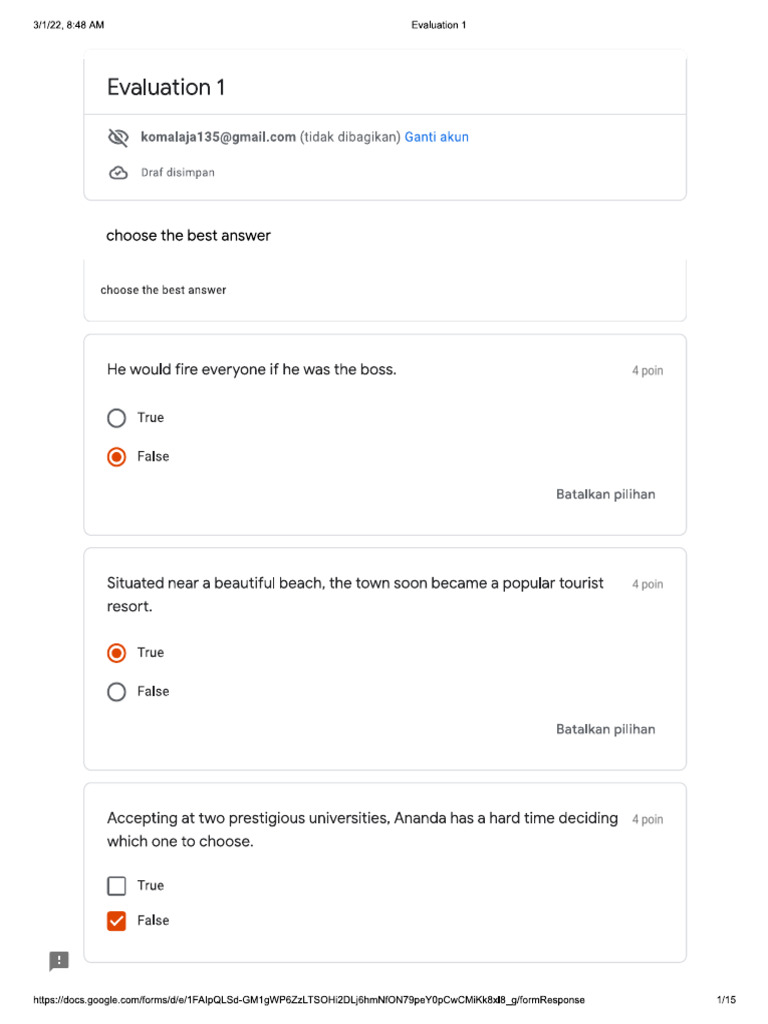
Task: Select True for the boss sentence
Action: click(x=117, y=418)
